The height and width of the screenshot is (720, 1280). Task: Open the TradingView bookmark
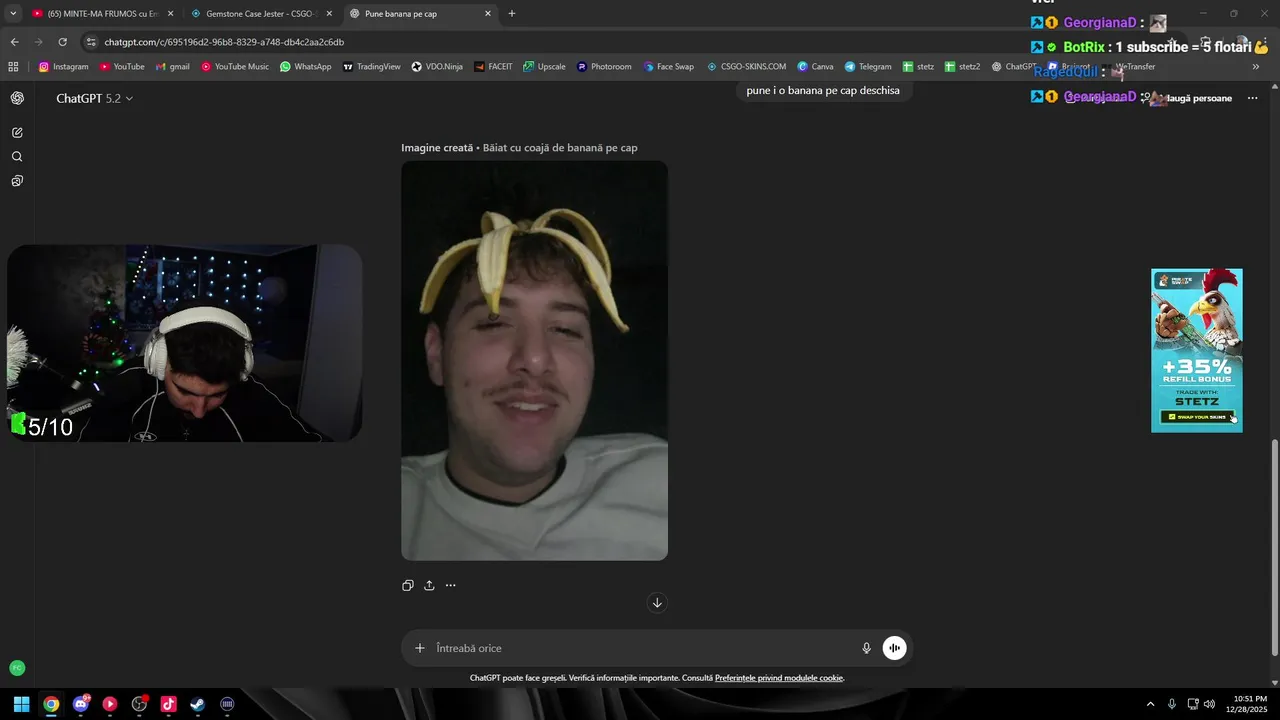pyautogui.click(x=372, y=67)
